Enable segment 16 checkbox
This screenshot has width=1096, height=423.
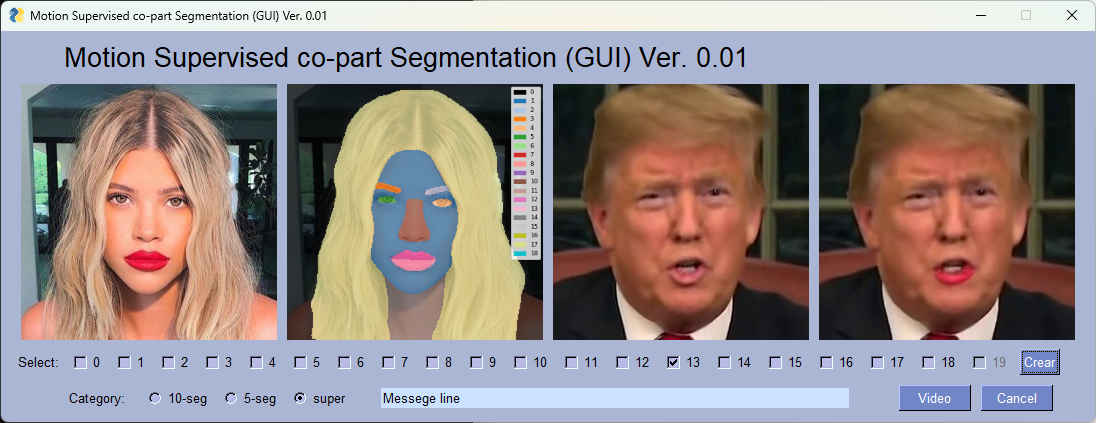[827, 362]
